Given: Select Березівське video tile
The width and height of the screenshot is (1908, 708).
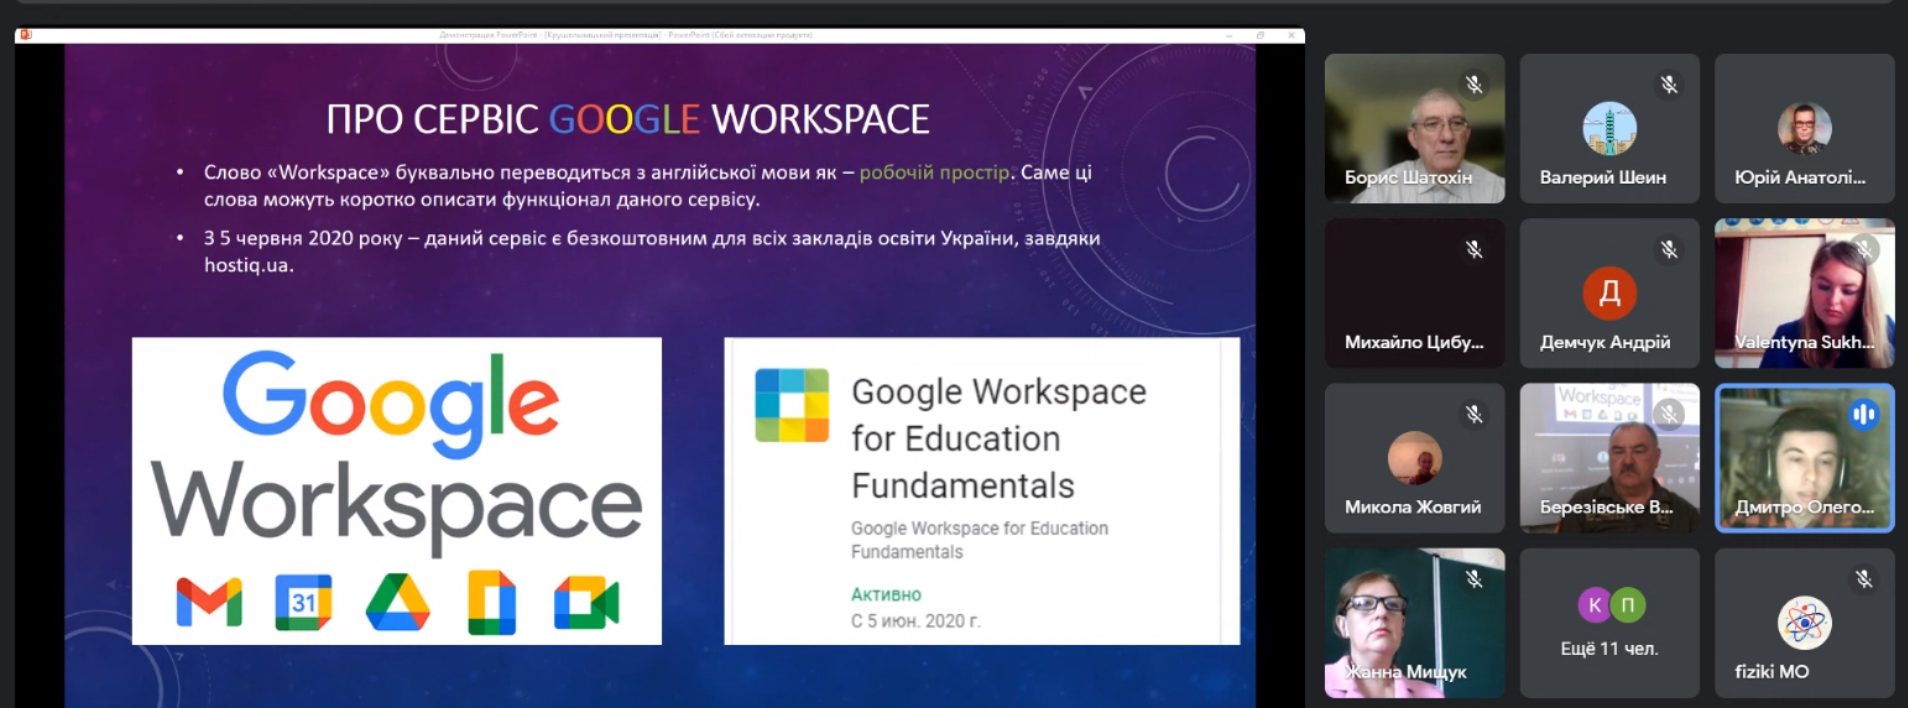Looking at the screenshot, I should [x=1609, y=457].
